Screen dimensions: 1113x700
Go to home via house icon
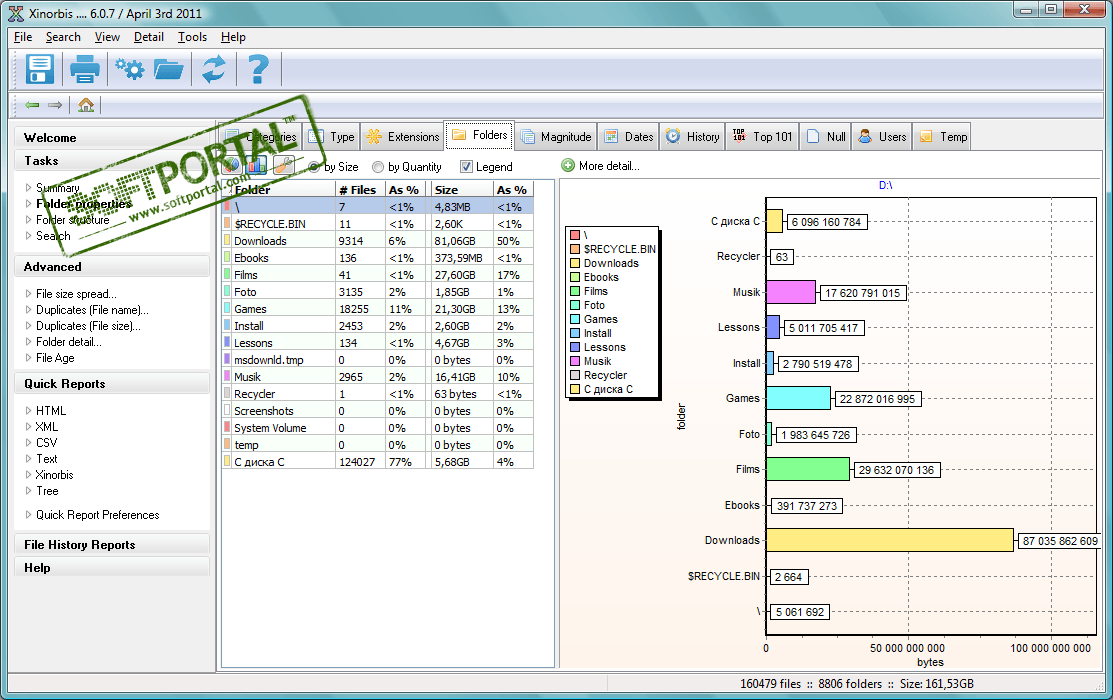point(86,105)
